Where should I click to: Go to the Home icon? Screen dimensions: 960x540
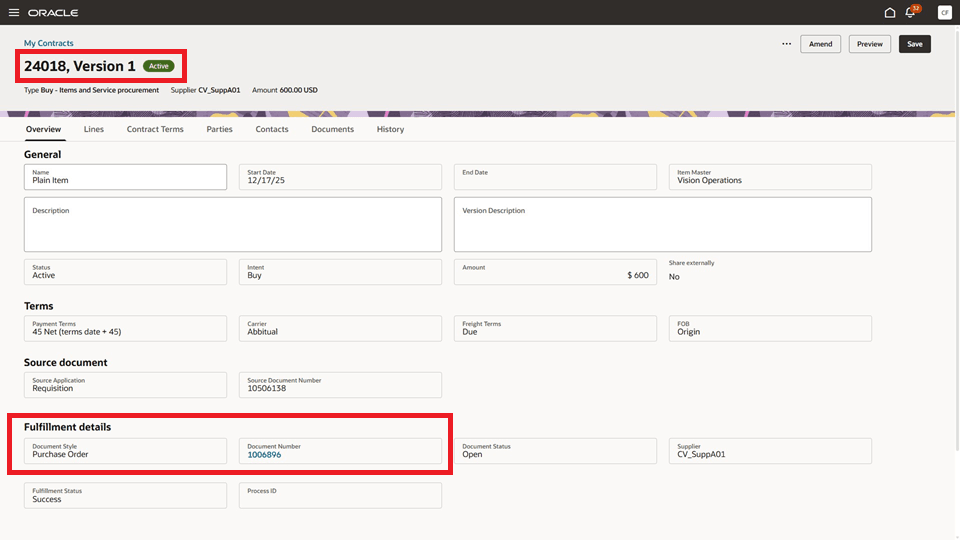(x=890, y=12)
